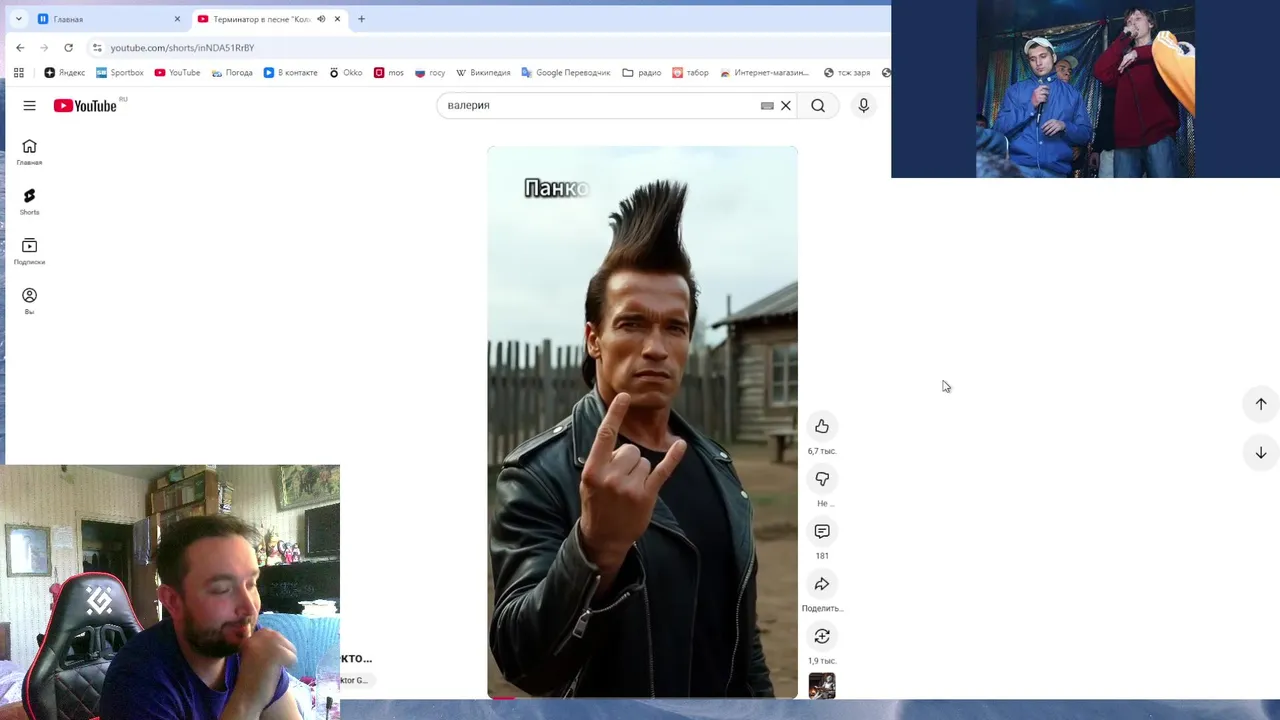Open the sound thumbnail below remix
1280x720 pixels.
[x=822, y=686]
